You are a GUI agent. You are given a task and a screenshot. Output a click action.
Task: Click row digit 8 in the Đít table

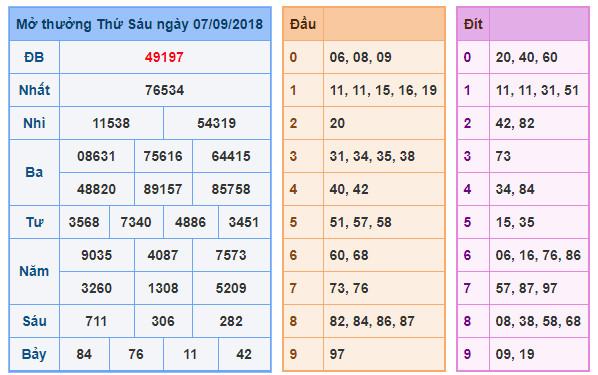[467, 321]
